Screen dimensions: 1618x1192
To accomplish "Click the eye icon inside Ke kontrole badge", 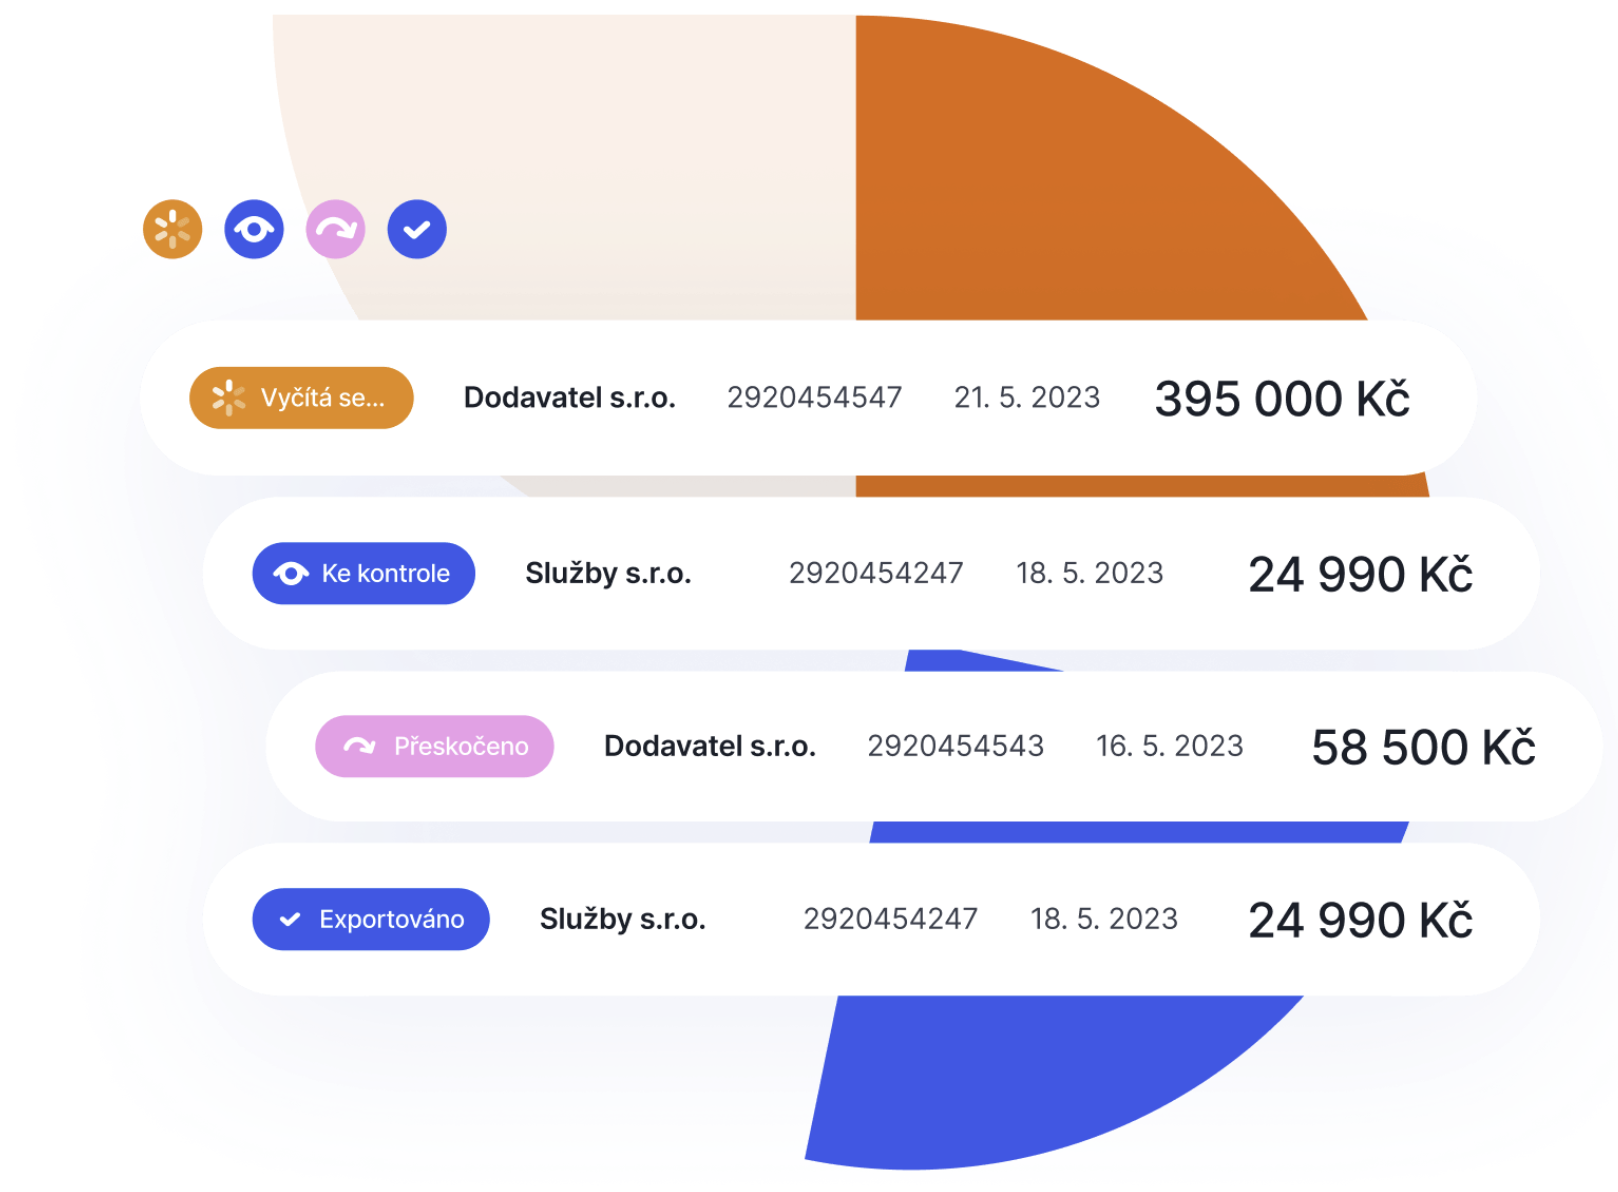I will [291, 573].
